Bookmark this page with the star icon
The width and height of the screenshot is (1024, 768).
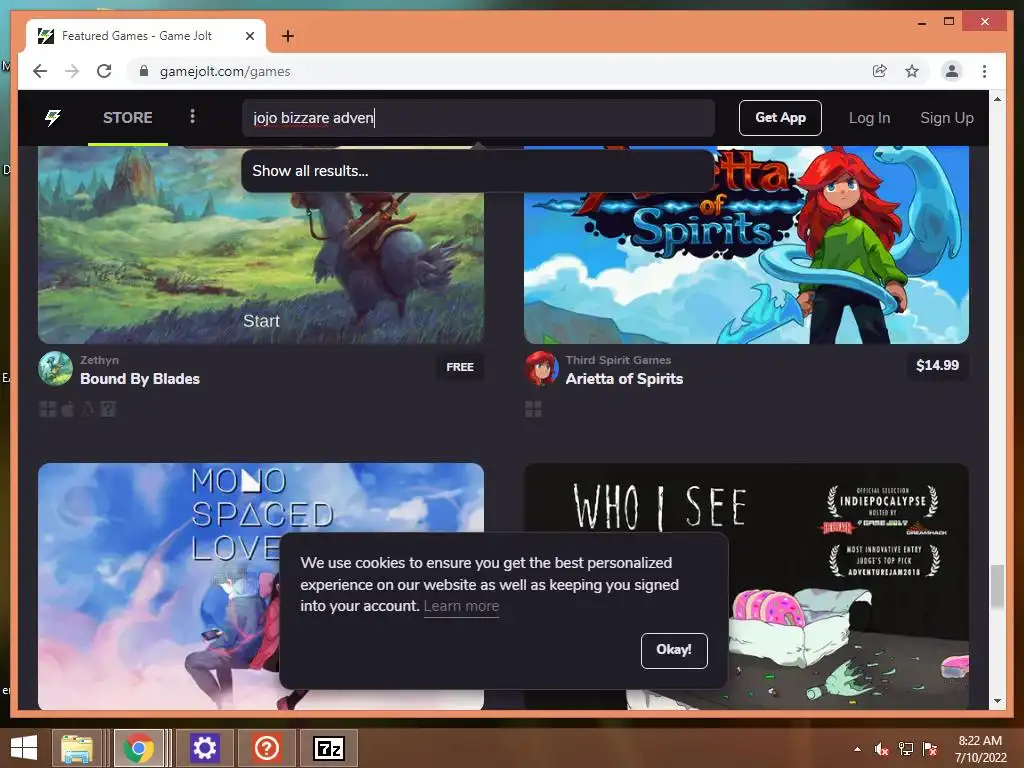coord(912,71)
